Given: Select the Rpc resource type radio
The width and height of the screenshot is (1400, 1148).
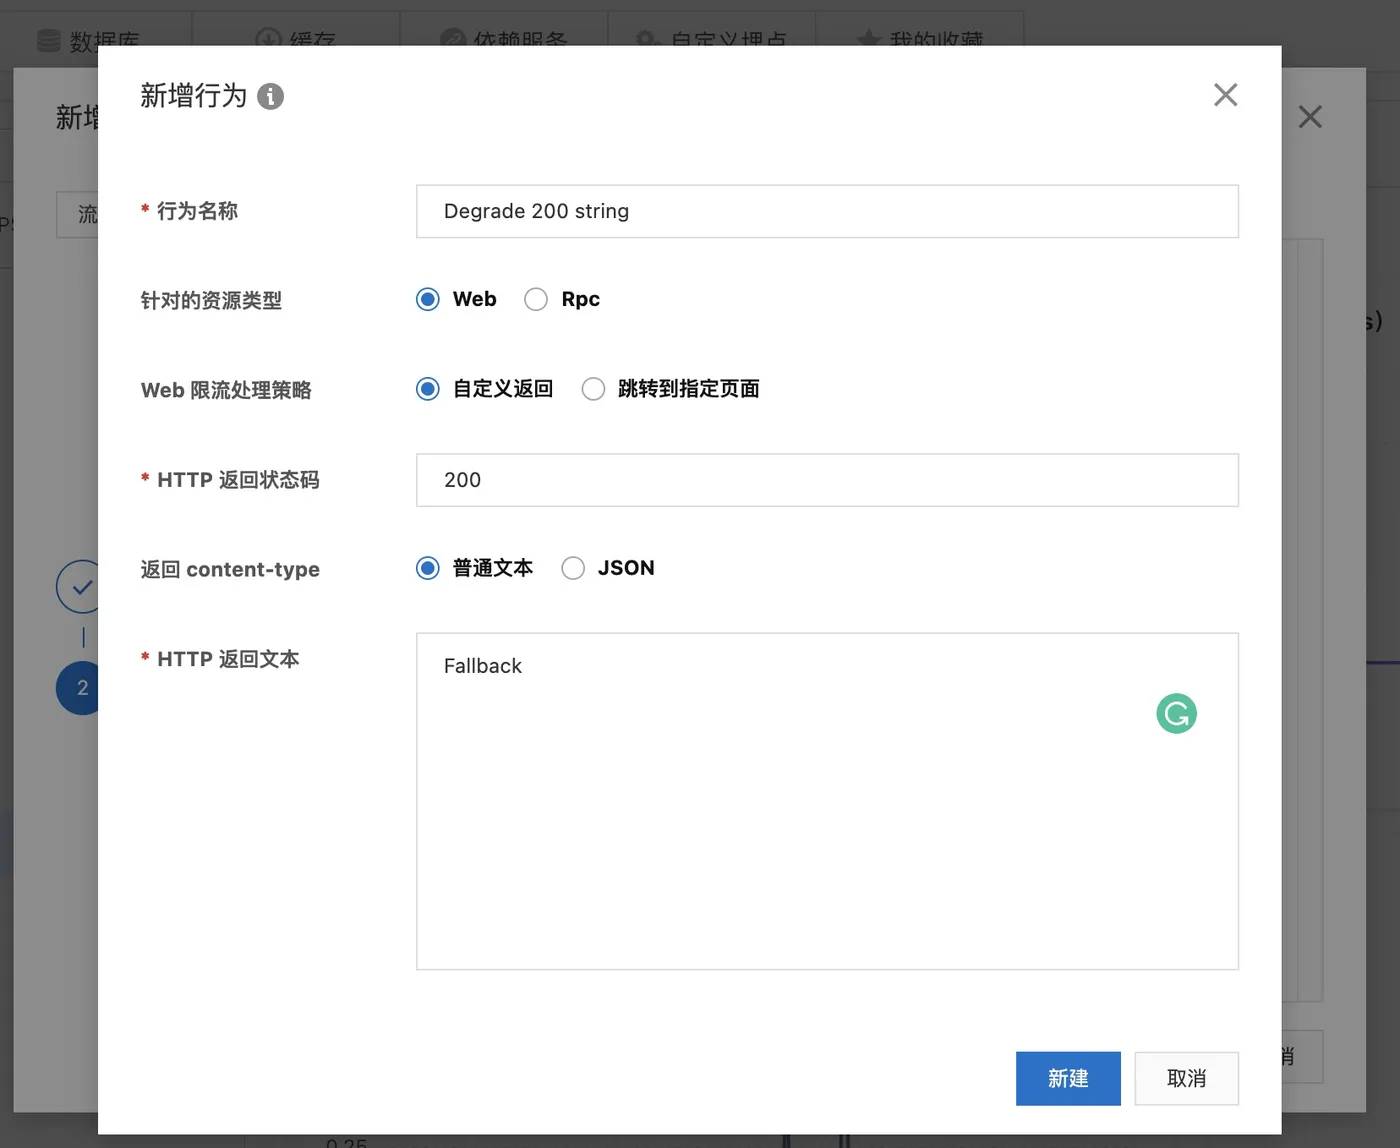Looking at the screenshot, I should click(x=536, y=299).
